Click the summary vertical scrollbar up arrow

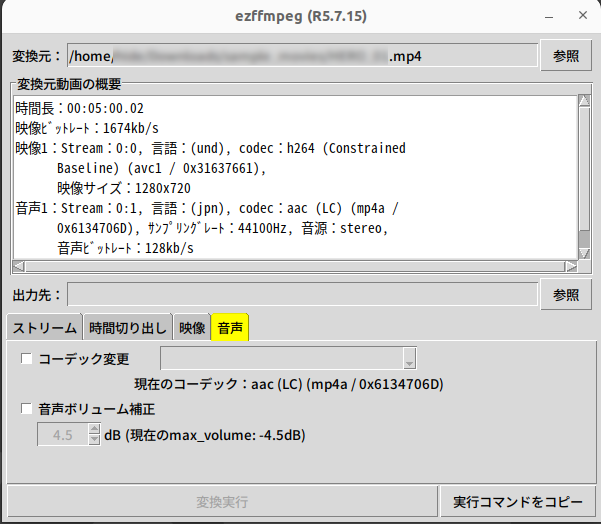pyautogui.click(x=584, y=100)
